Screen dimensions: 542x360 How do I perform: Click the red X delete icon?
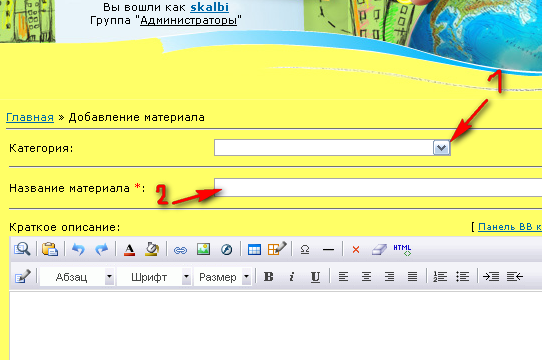pos(356,249)
